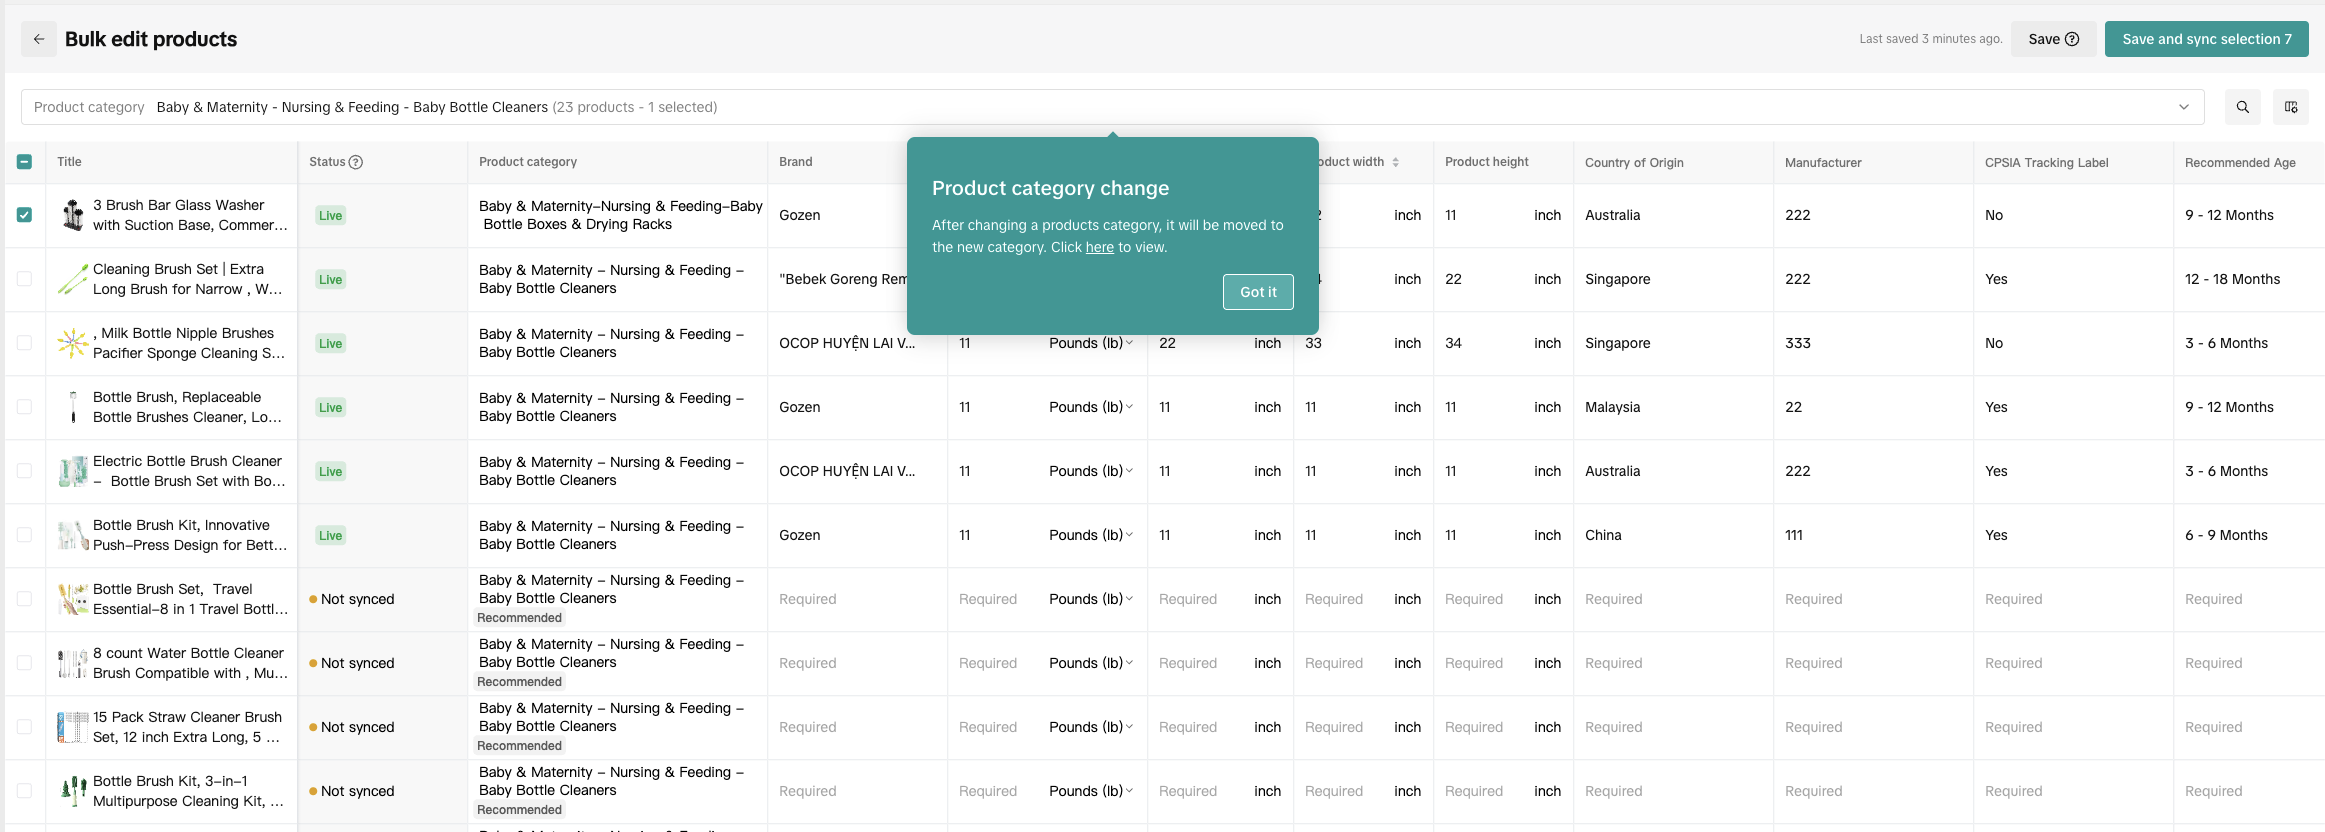This screenshot has width=2325, height=832.
Task: Click the Status column help icon
Action: click(x=356, y=162)
